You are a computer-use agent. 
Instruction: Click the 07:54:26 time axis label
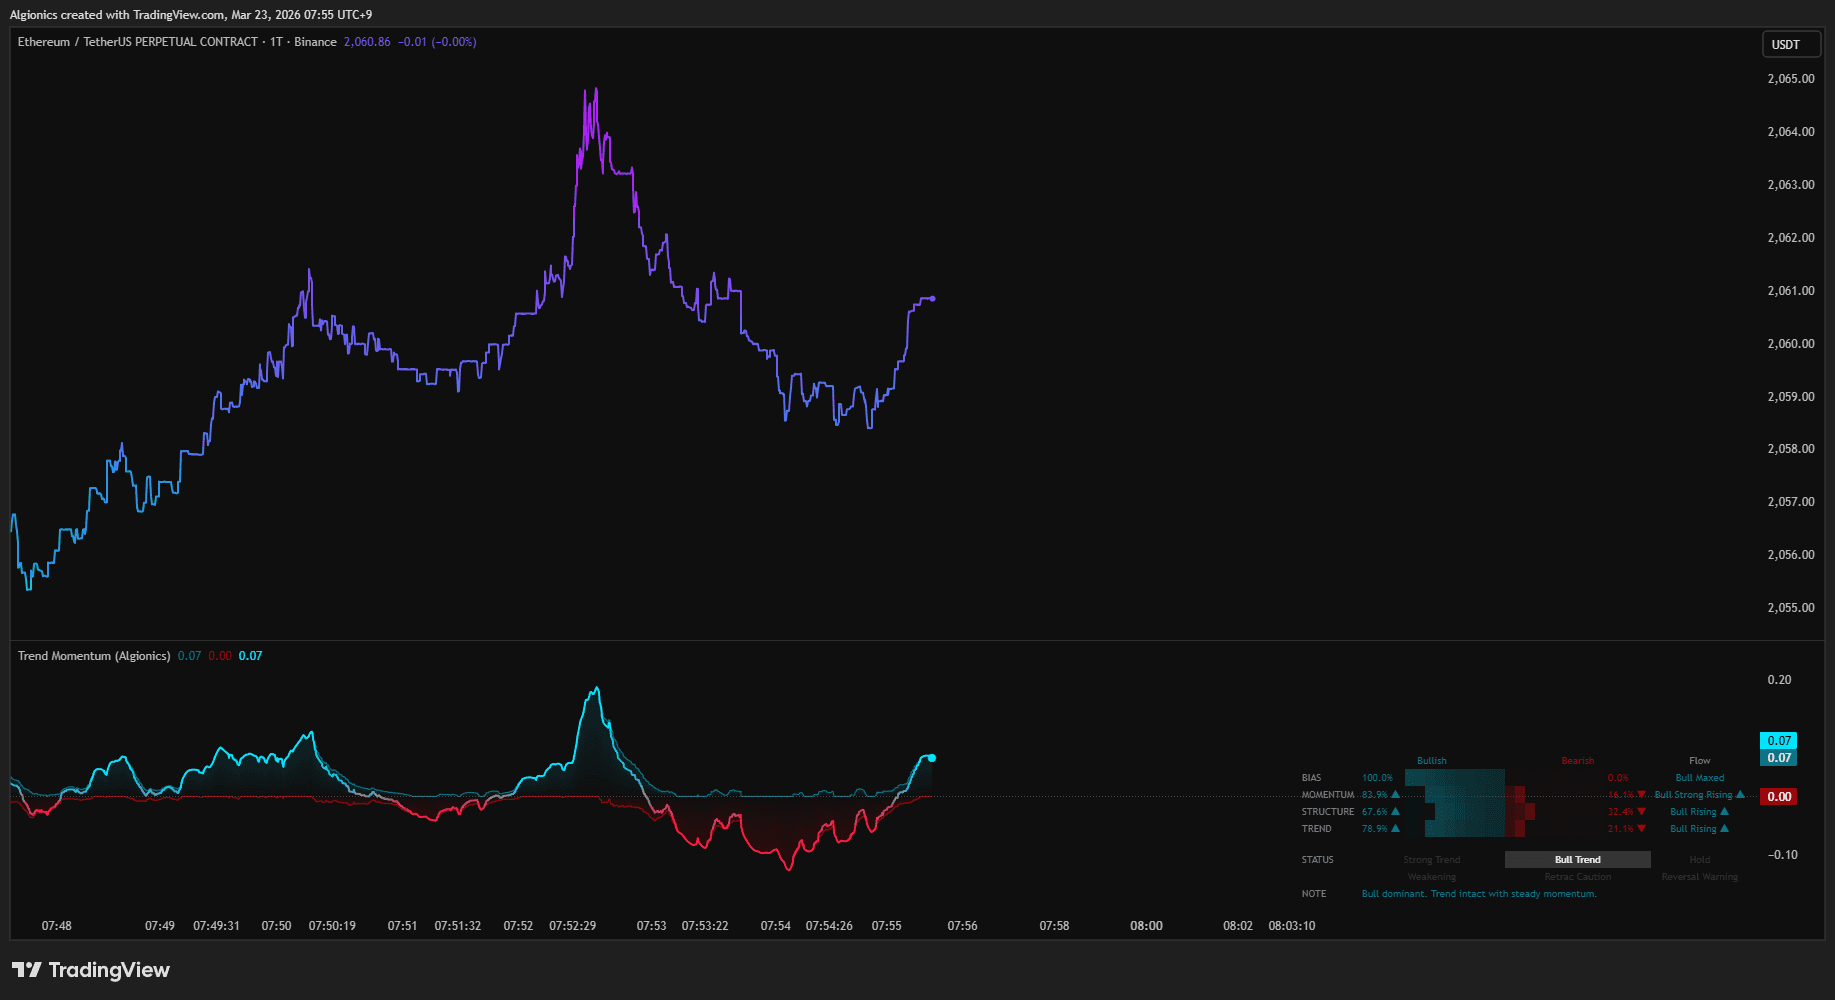pos(829,926)
